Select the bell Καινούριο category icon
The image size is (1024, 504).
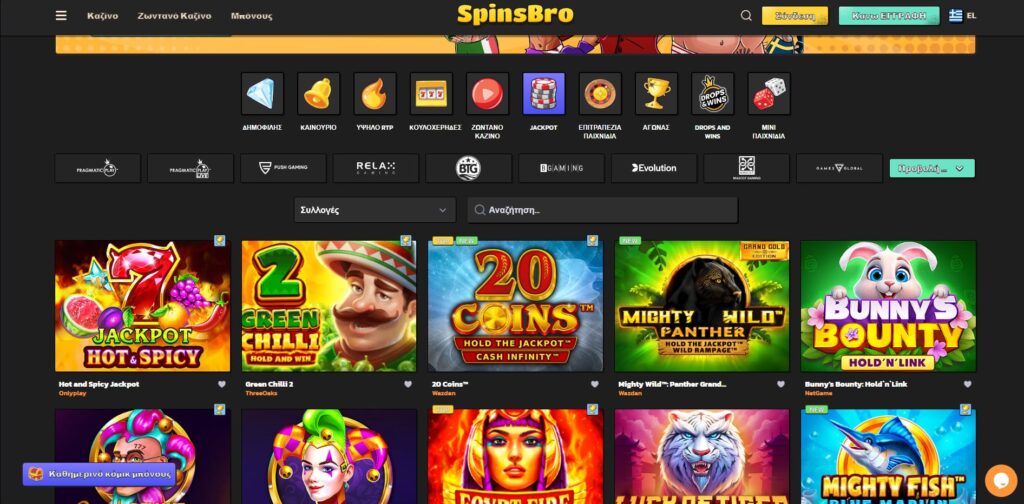coord(318,93)
